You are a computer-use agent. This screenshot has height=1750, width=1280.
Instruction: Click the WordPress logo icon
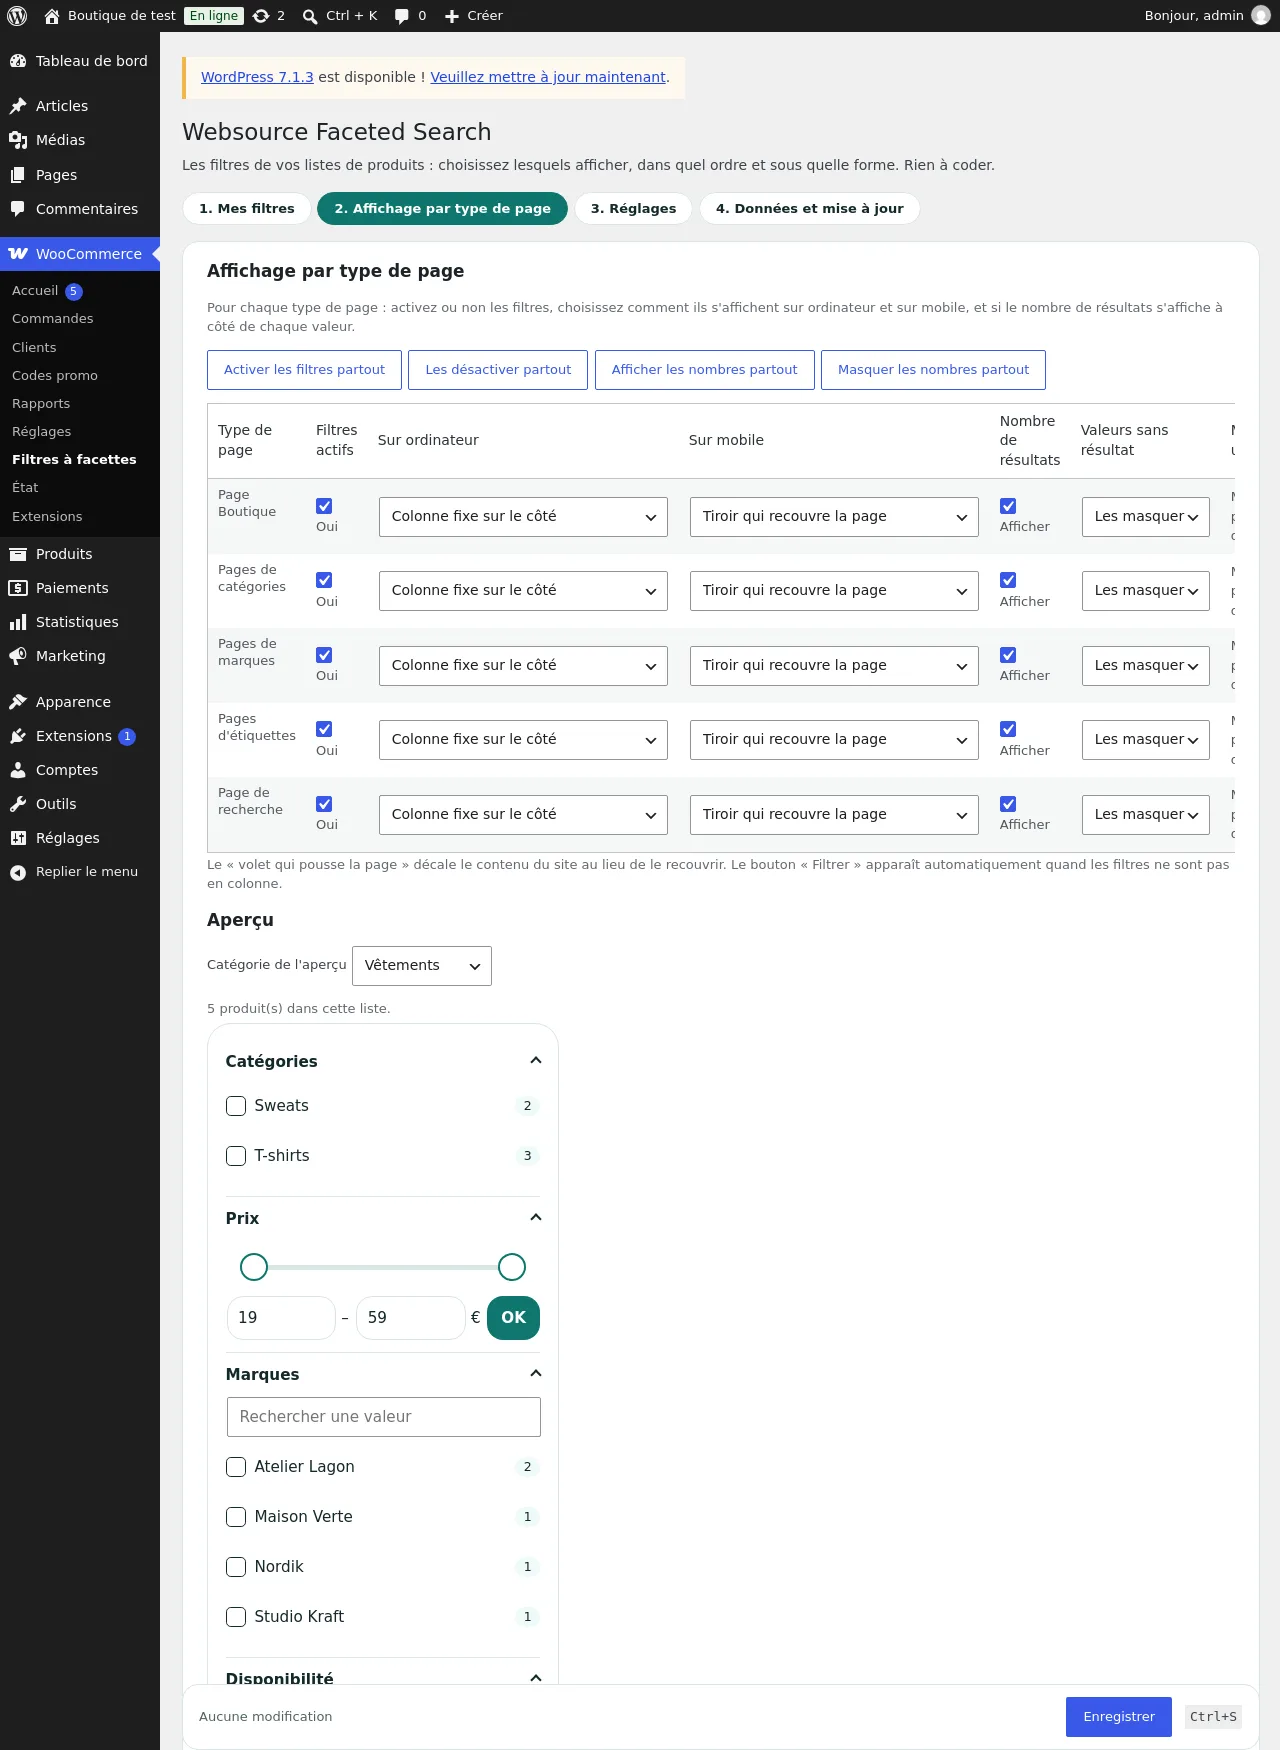17,16
